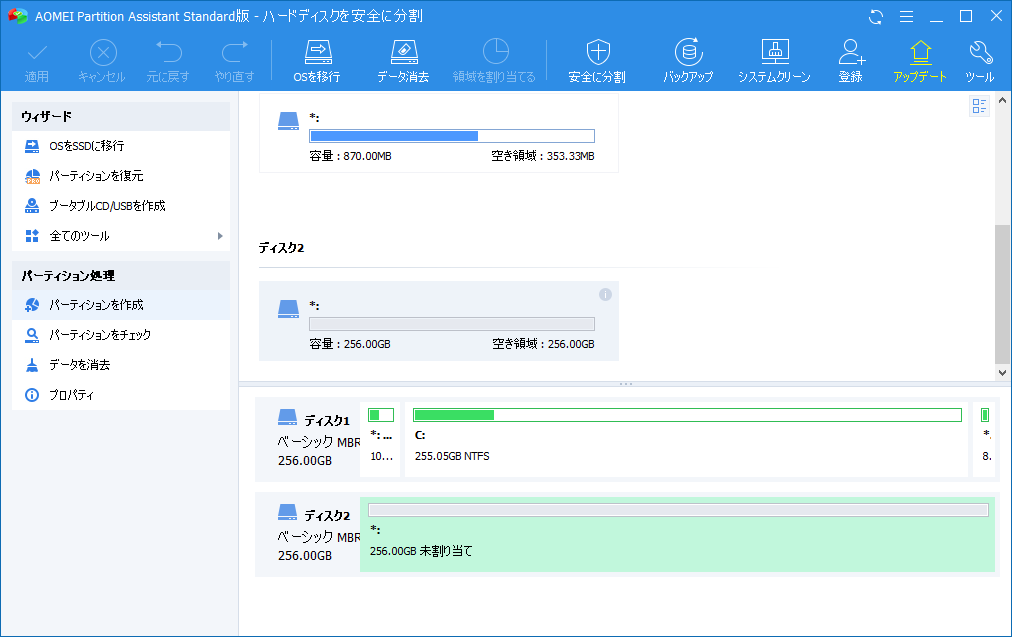Select ディスク2 in the disk map
Screen dimensions: 1012x637
tap(307, 534)
